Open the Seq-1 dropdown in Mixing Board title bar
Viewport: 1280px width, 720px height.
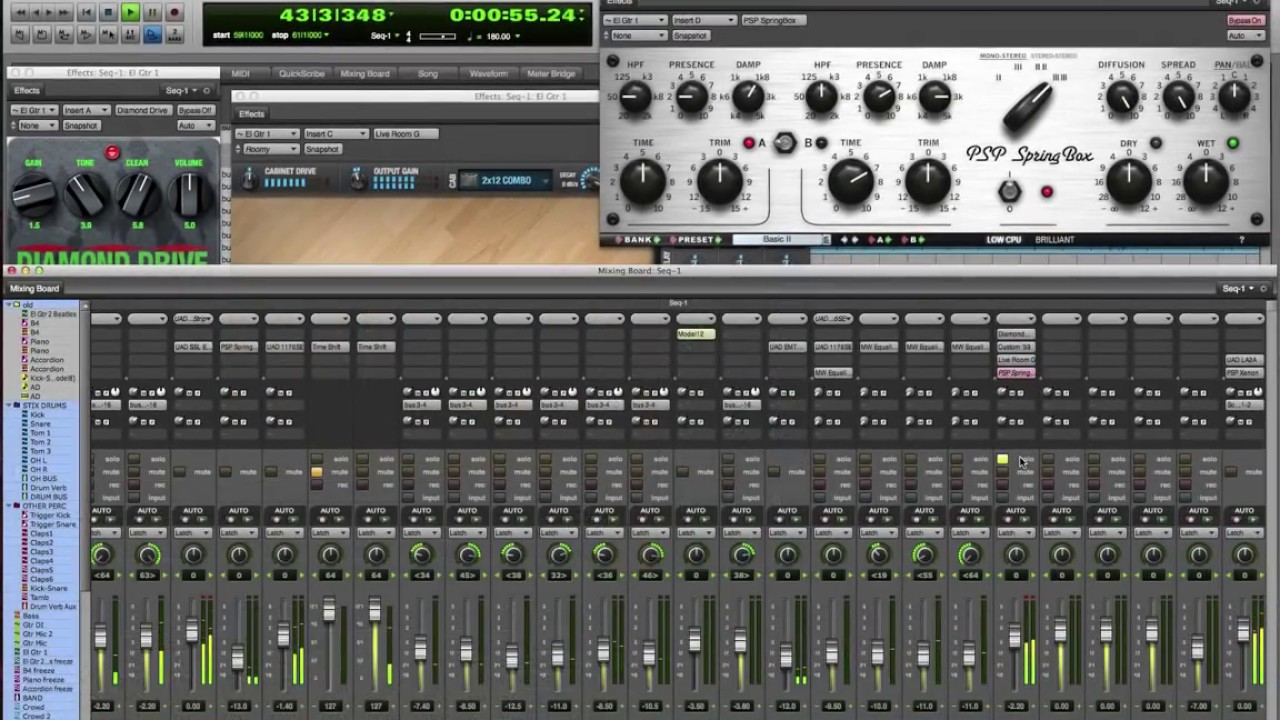1238,289
